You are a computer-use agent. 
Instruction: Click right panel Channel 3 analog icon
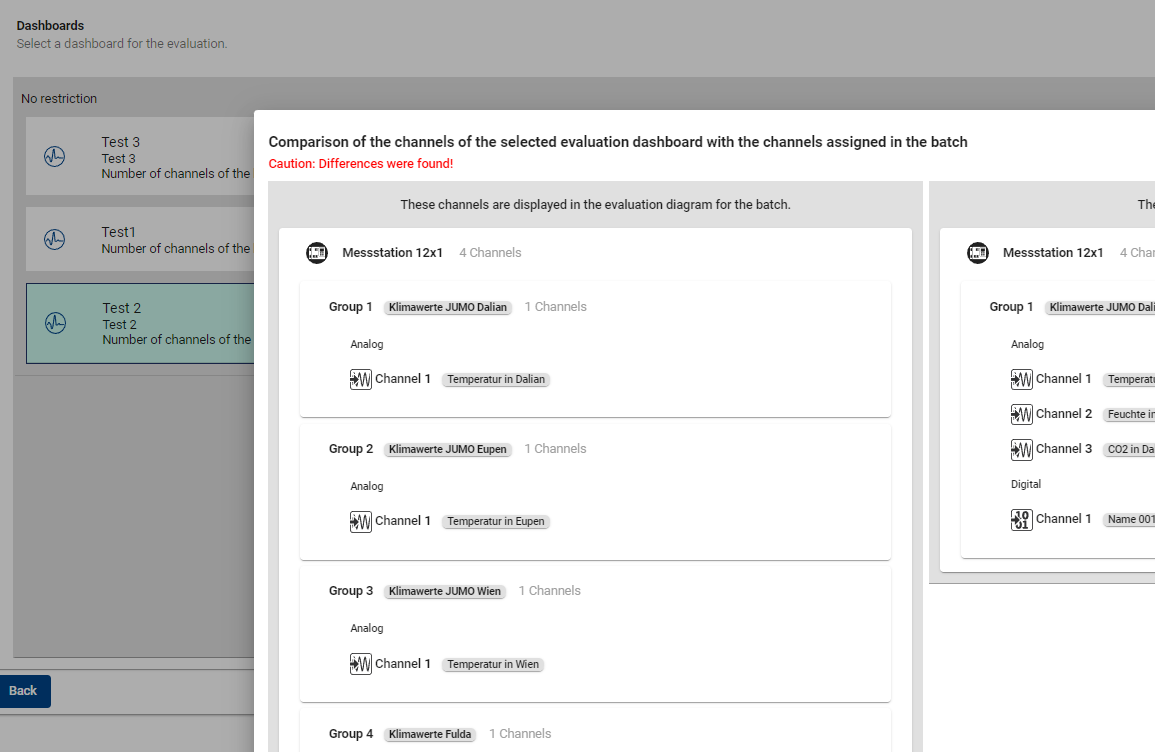1021,449
